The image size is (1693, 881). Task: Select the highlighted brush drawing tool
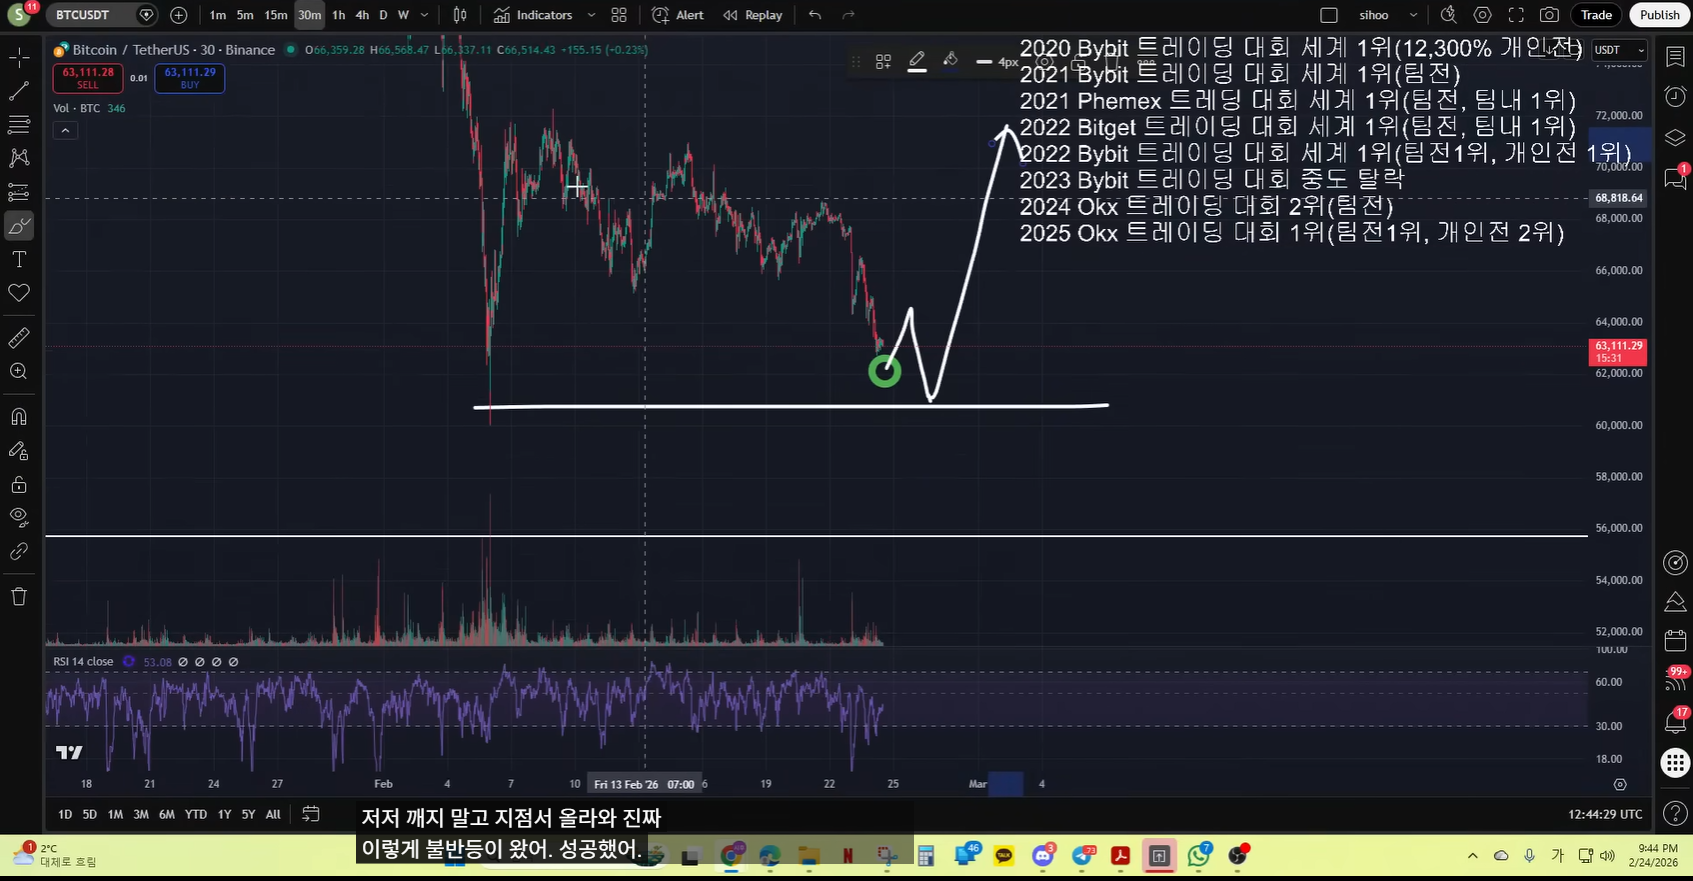click(19, 226)
